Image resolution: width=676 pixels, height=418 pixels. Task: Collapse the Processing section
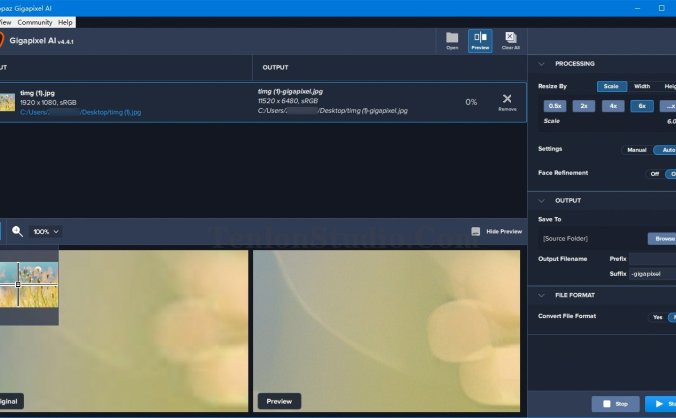pos(540,63)
